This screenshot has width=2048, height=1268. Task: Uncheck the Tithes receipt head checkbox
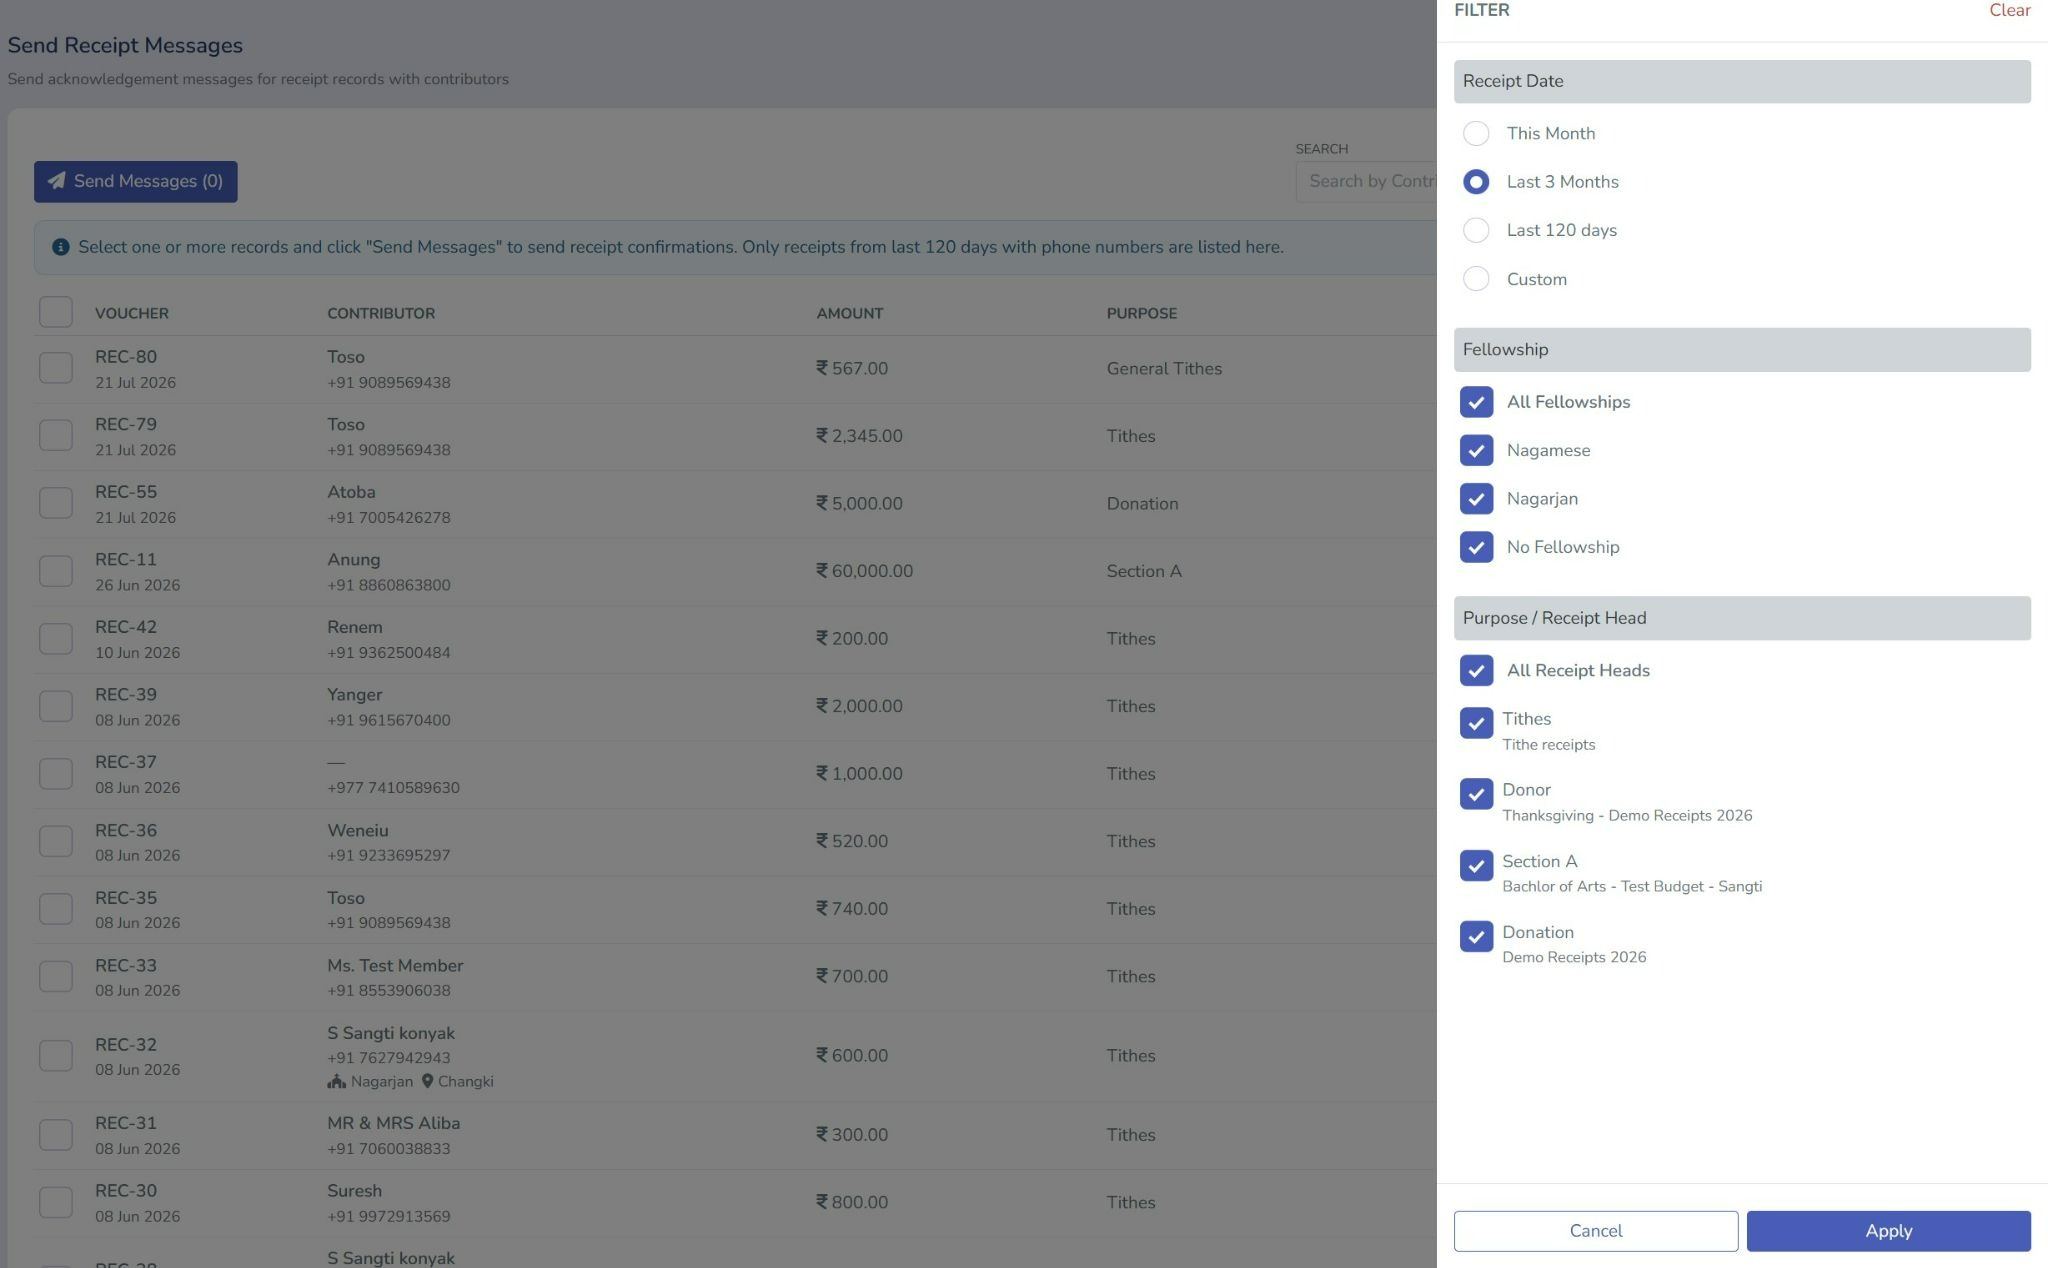[x=1476, y=723]
